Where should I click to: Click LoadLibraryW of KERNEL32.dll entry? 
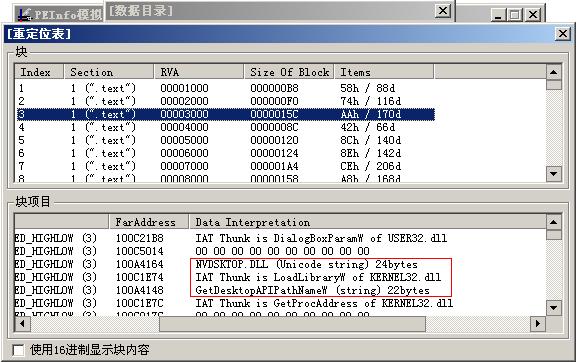[x=318, y=277]
